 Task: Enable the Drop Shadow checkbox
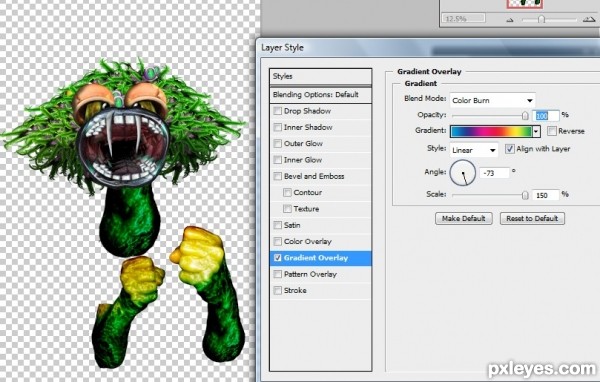click(x=277, y=111)
